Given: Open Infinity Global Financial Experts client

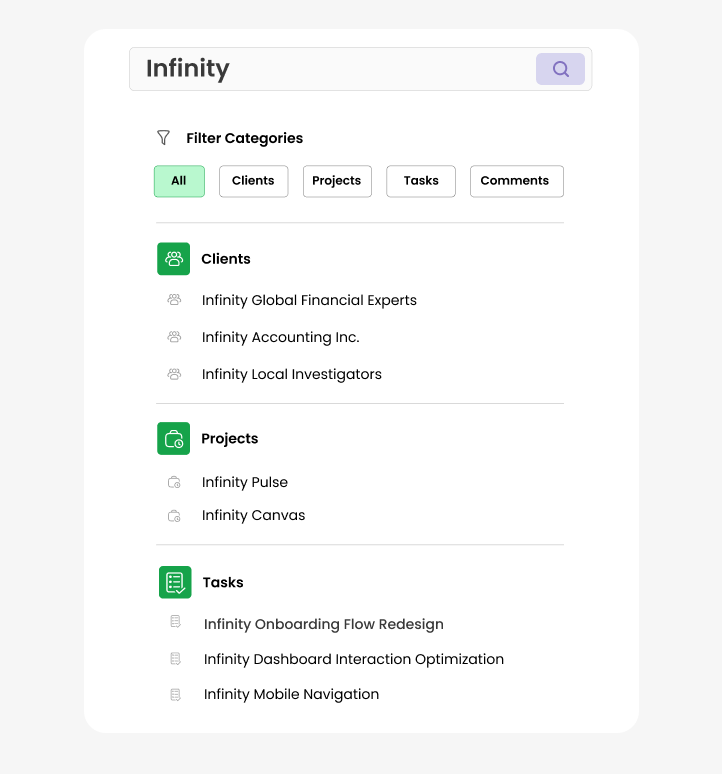Looking at the screenshot, I should click(x=309, y=300).
